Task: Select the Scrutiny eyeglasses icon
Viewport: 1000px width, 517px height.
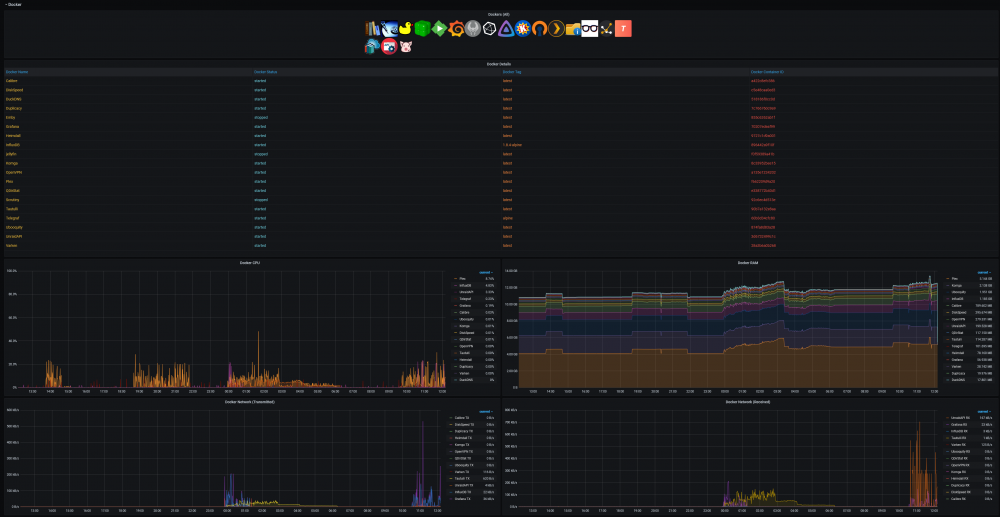Action: [x=590, y=28]
